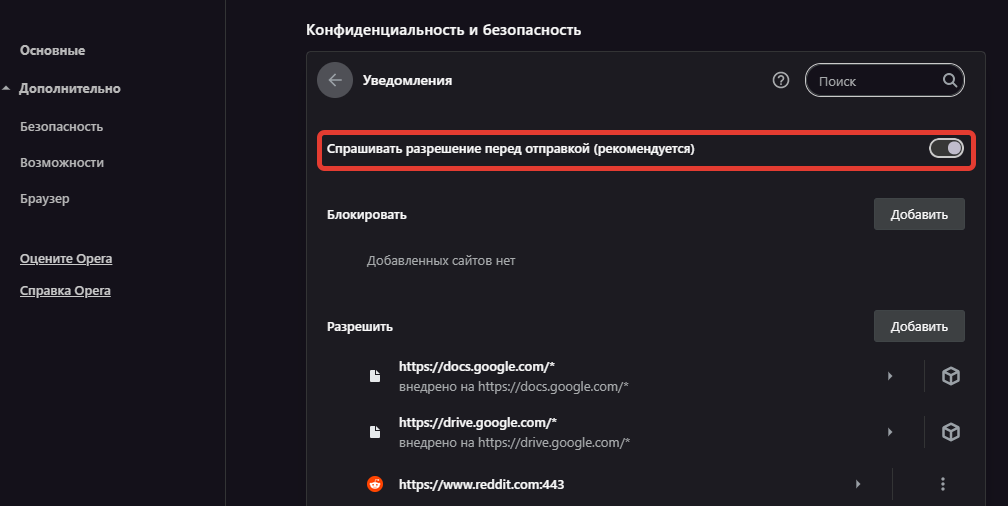1008x506 pixels.
Task: Click extension cube icon for drive.google.com
Action: coord(951,432)
